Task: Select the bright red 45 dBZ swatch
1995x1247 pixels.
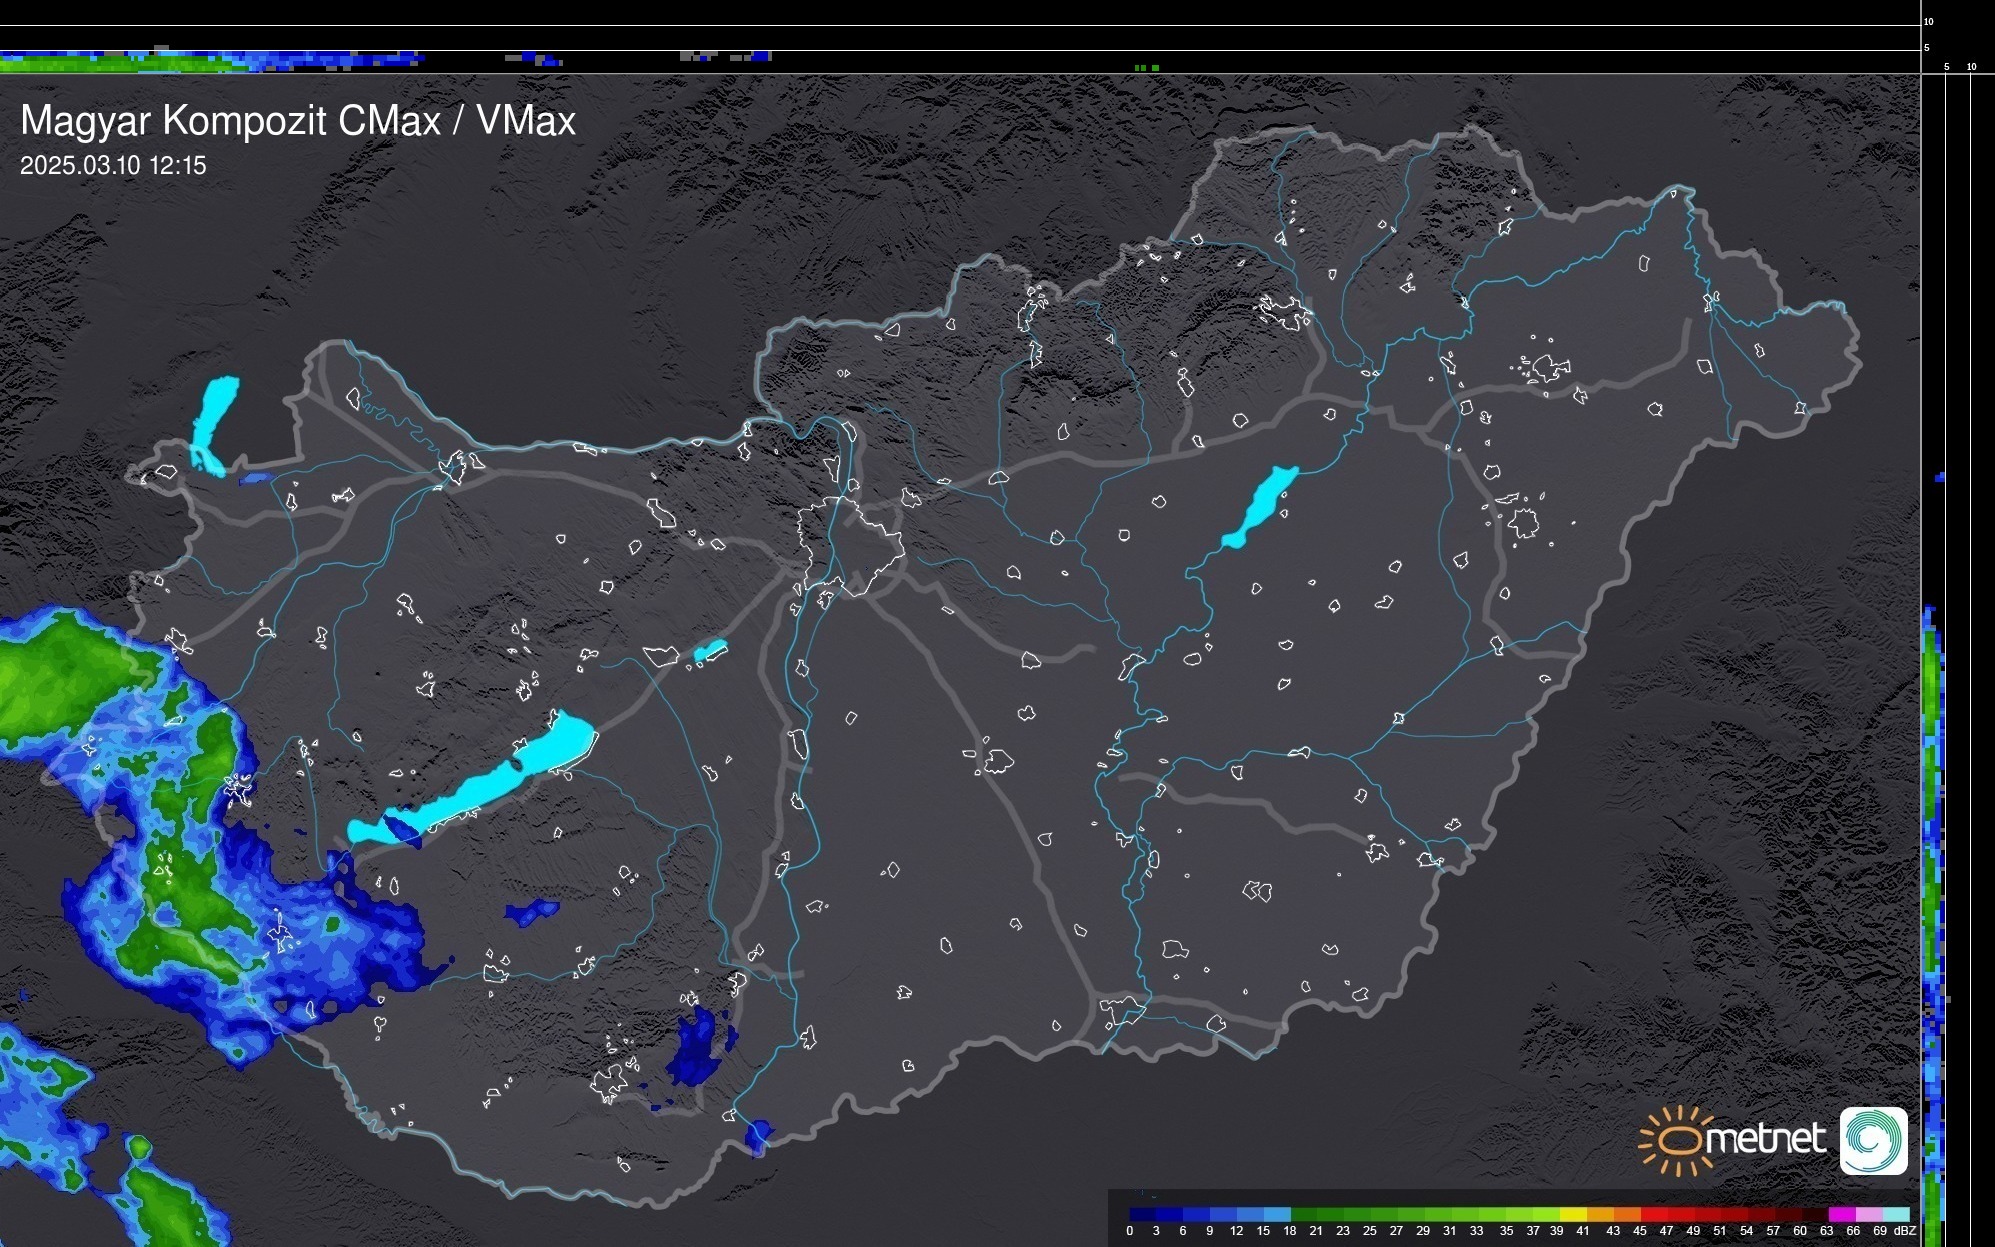Action: point(1653,1214)
